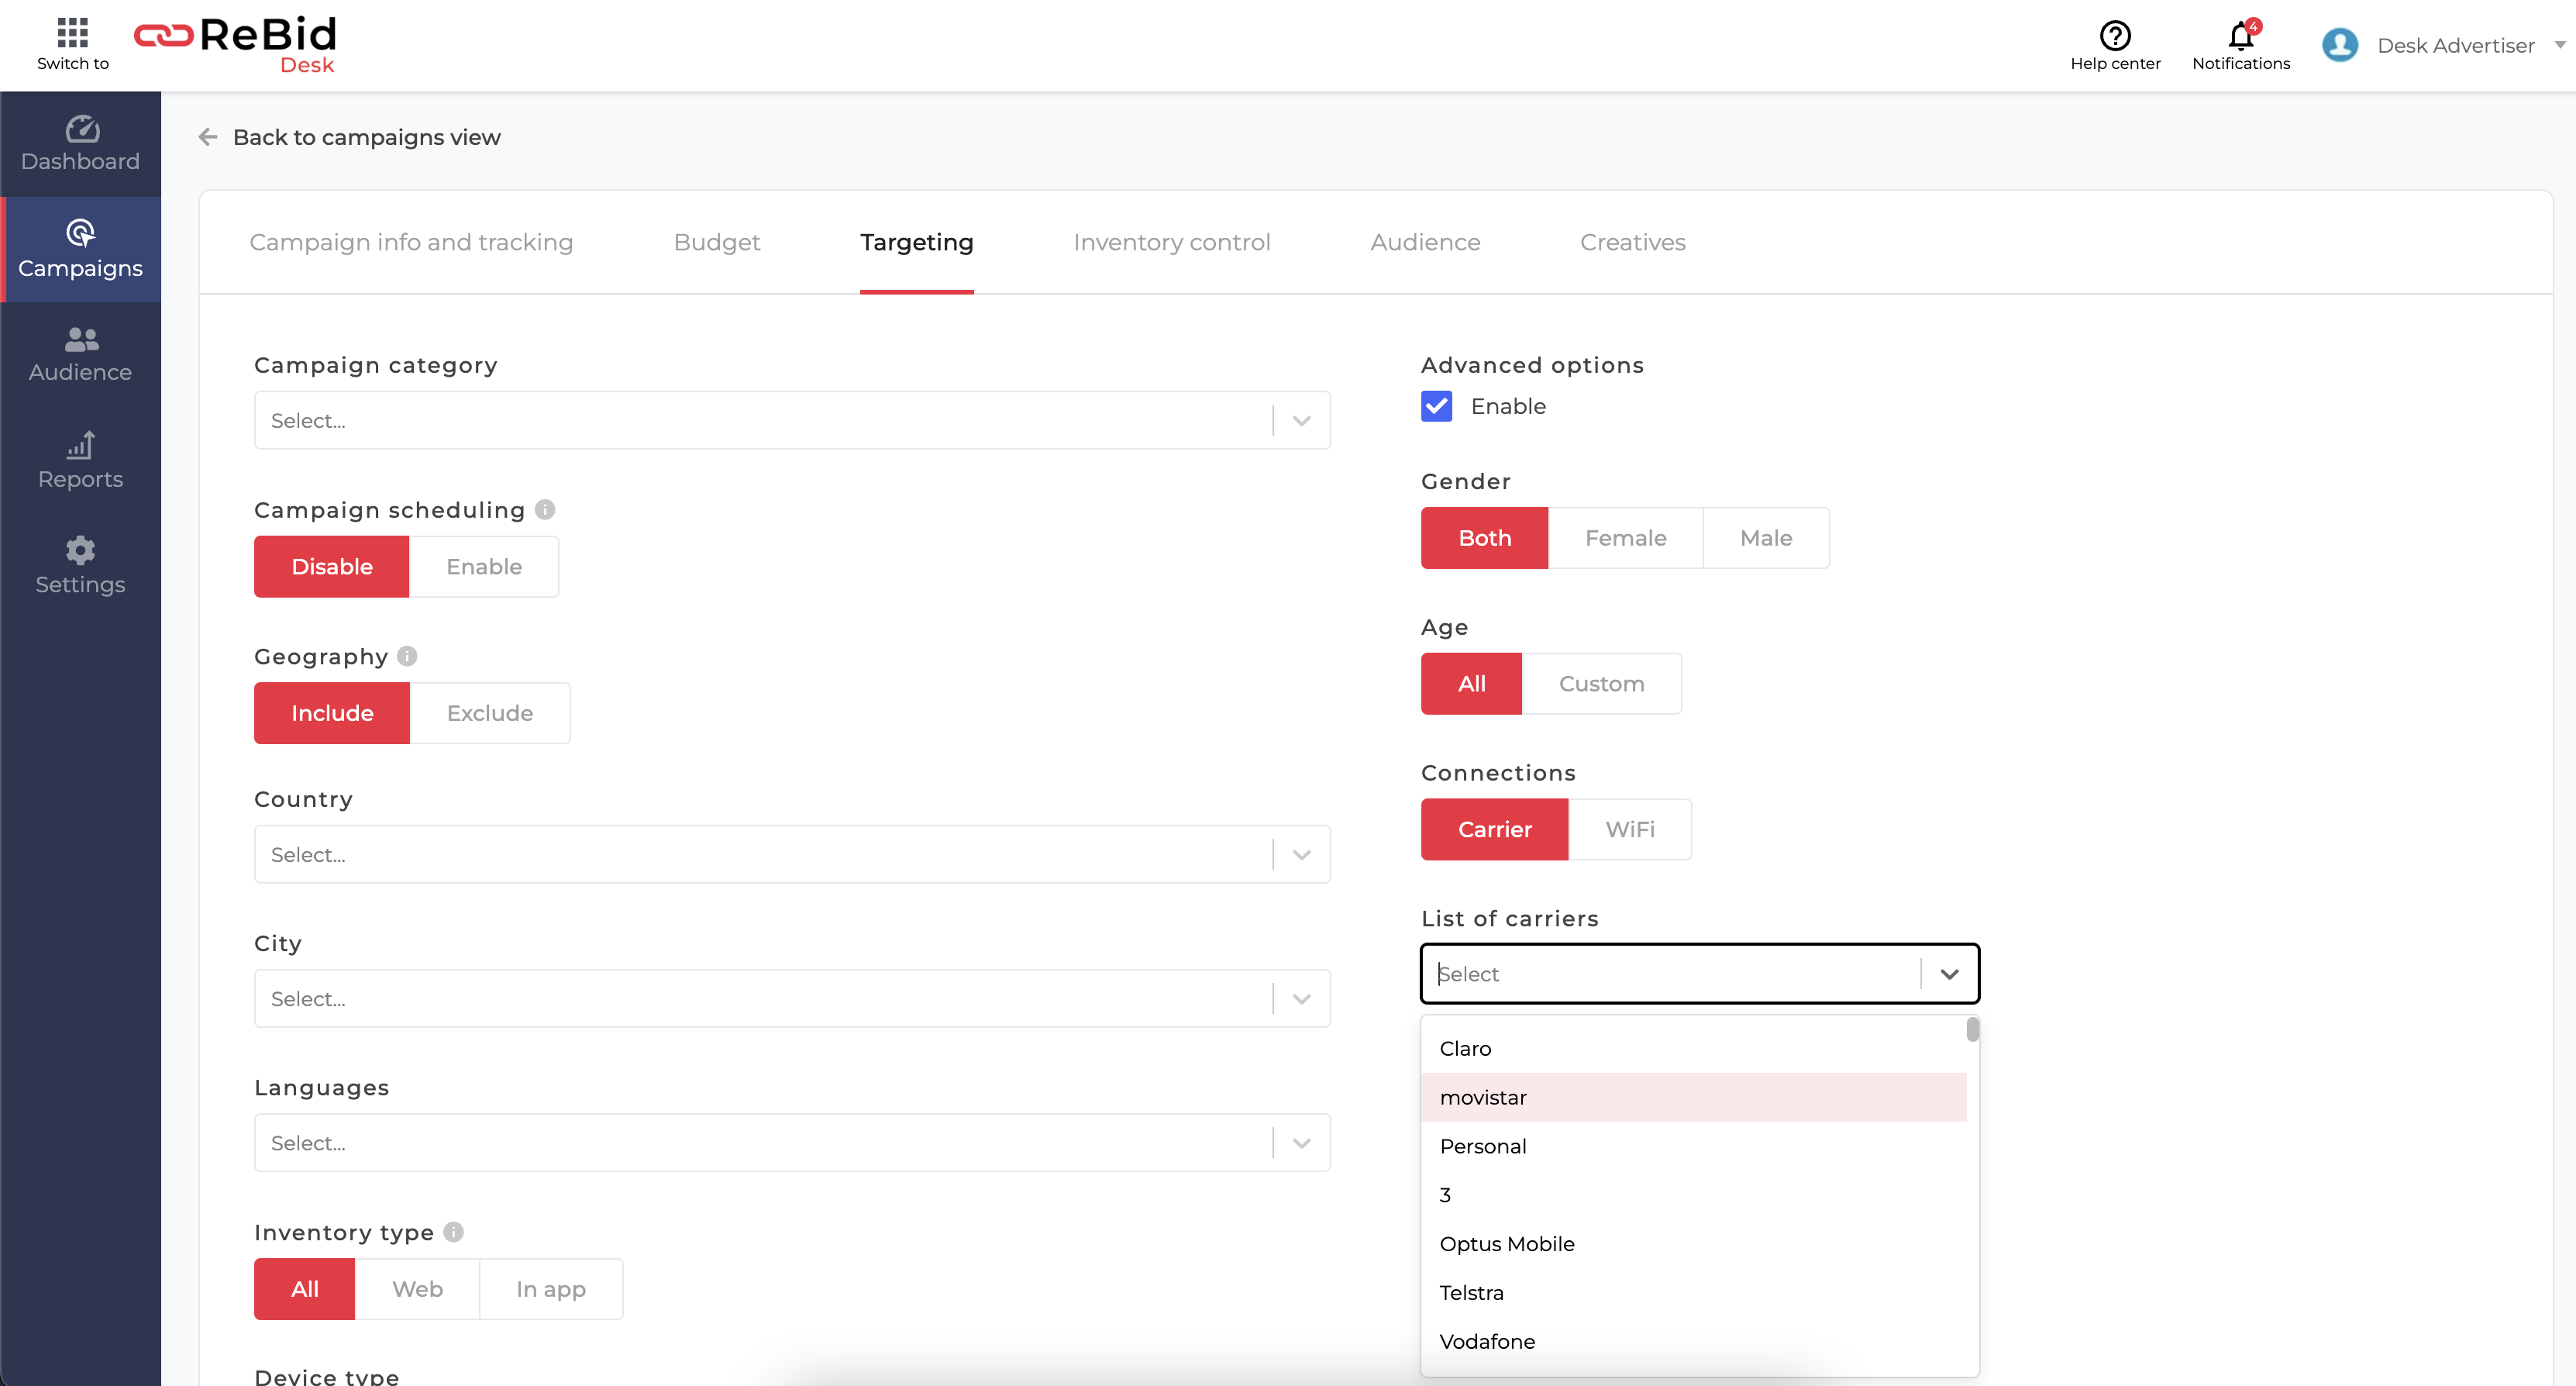Select WiFi connection type
Image resolution: width=2576 pixels, height=1386 pixels.
click(1630, 829)
